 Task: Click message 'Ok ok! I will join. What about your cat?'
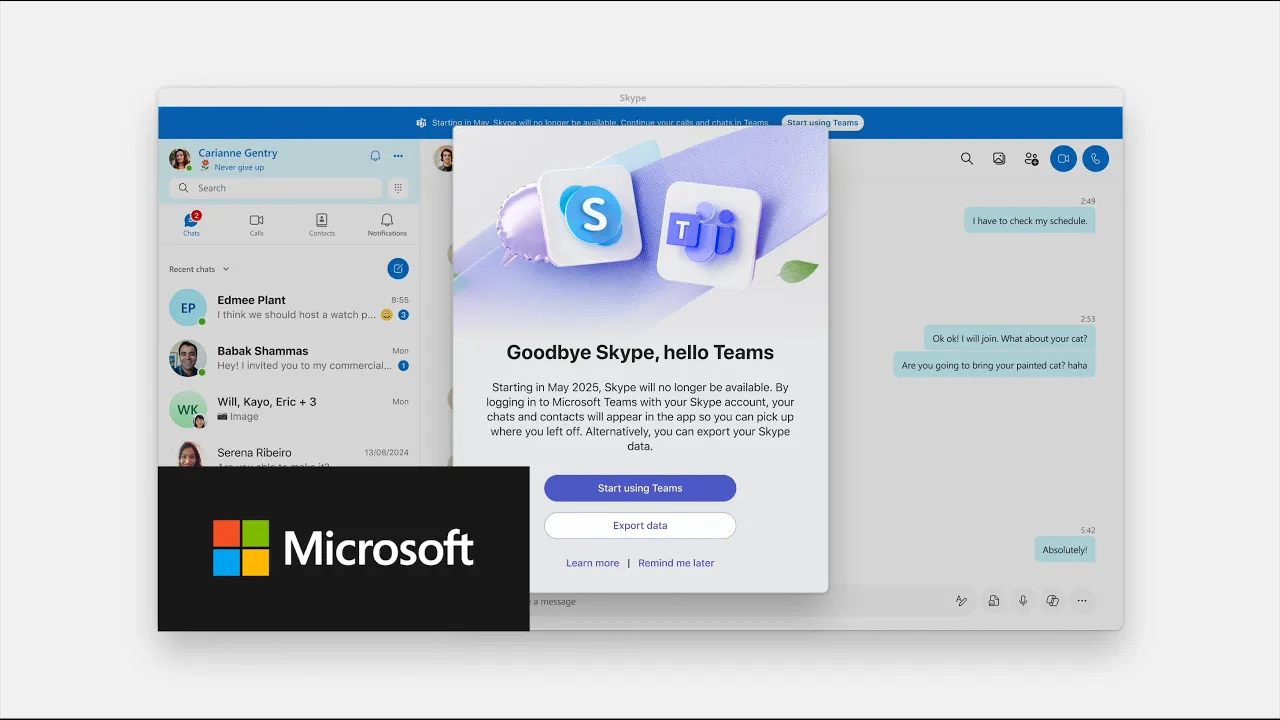(1009, 338)
